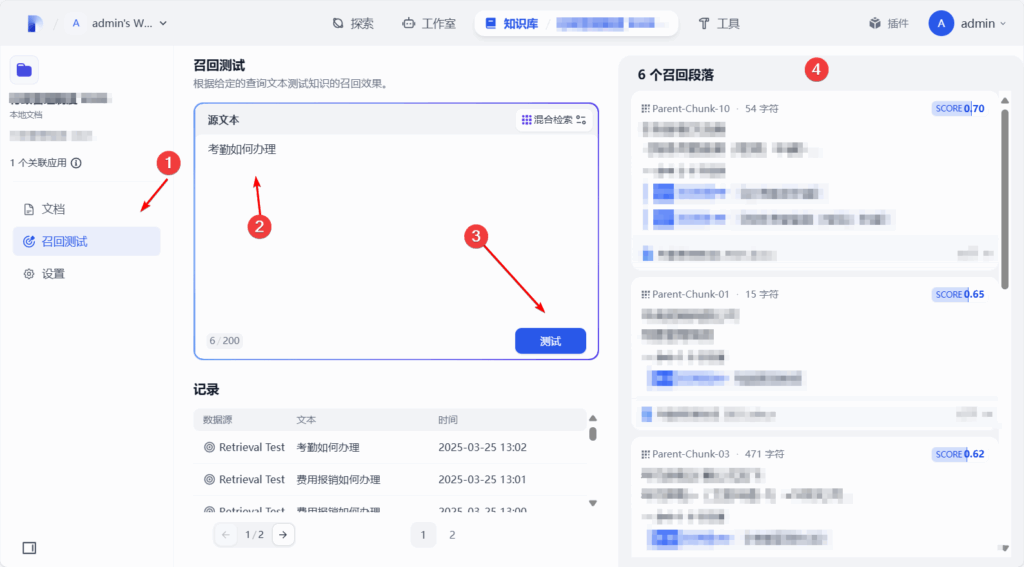Open the 混合检索 retrieval settings
Viewport: 1024px width, 567px height.
point(553,120)
